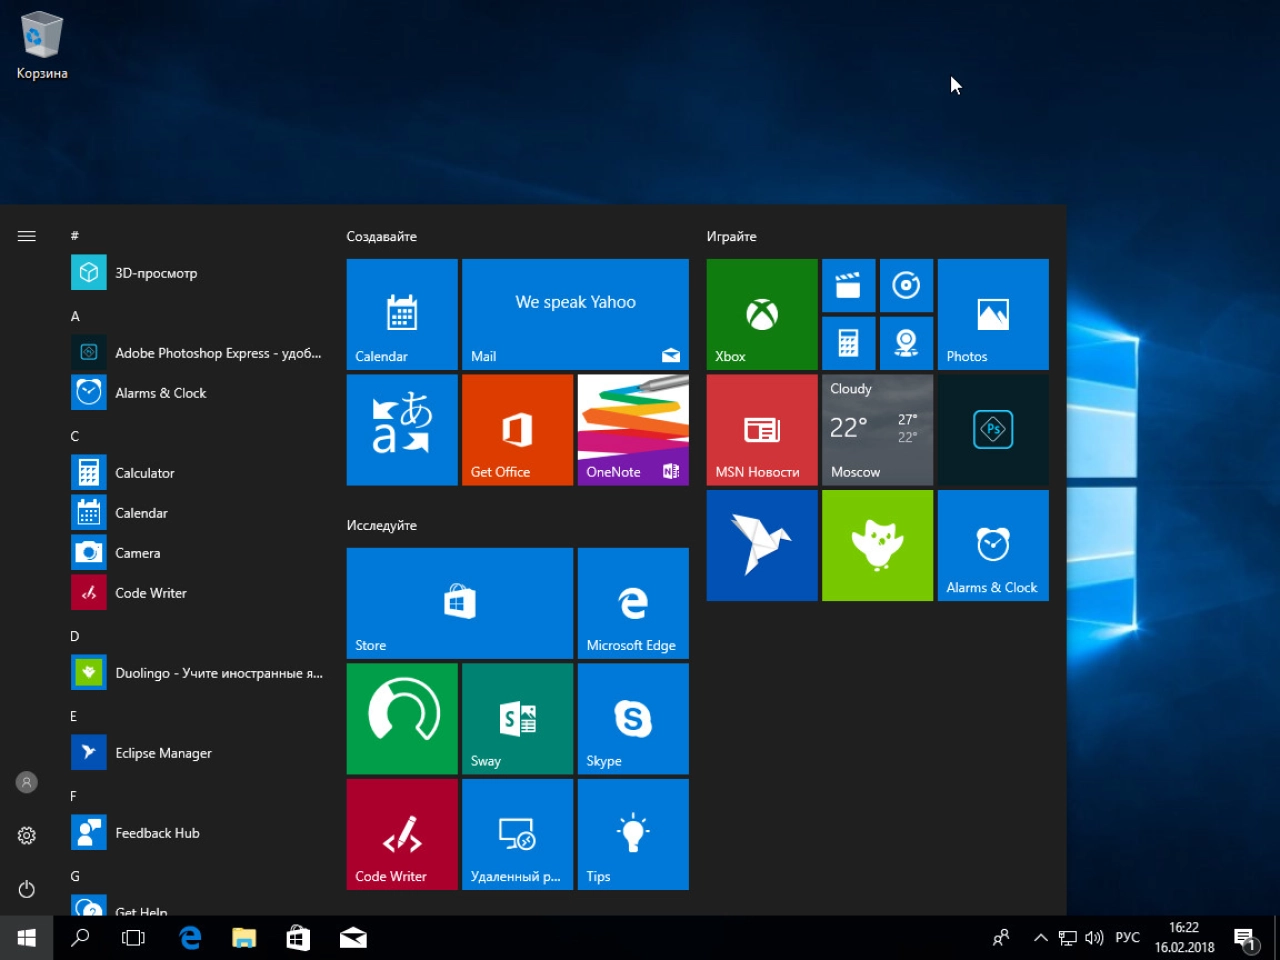Open the Maps small tile
Viewport: 1280px width, 960px height.
(x=906, y=343)
